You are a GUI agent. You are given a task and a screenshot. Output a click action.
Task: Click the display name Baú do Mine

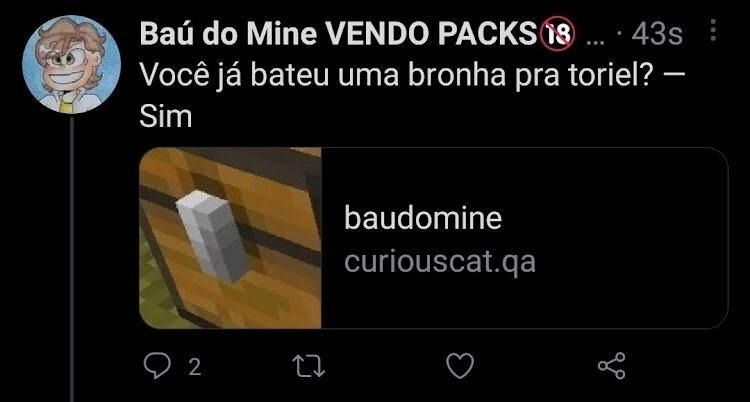(228, 34)
